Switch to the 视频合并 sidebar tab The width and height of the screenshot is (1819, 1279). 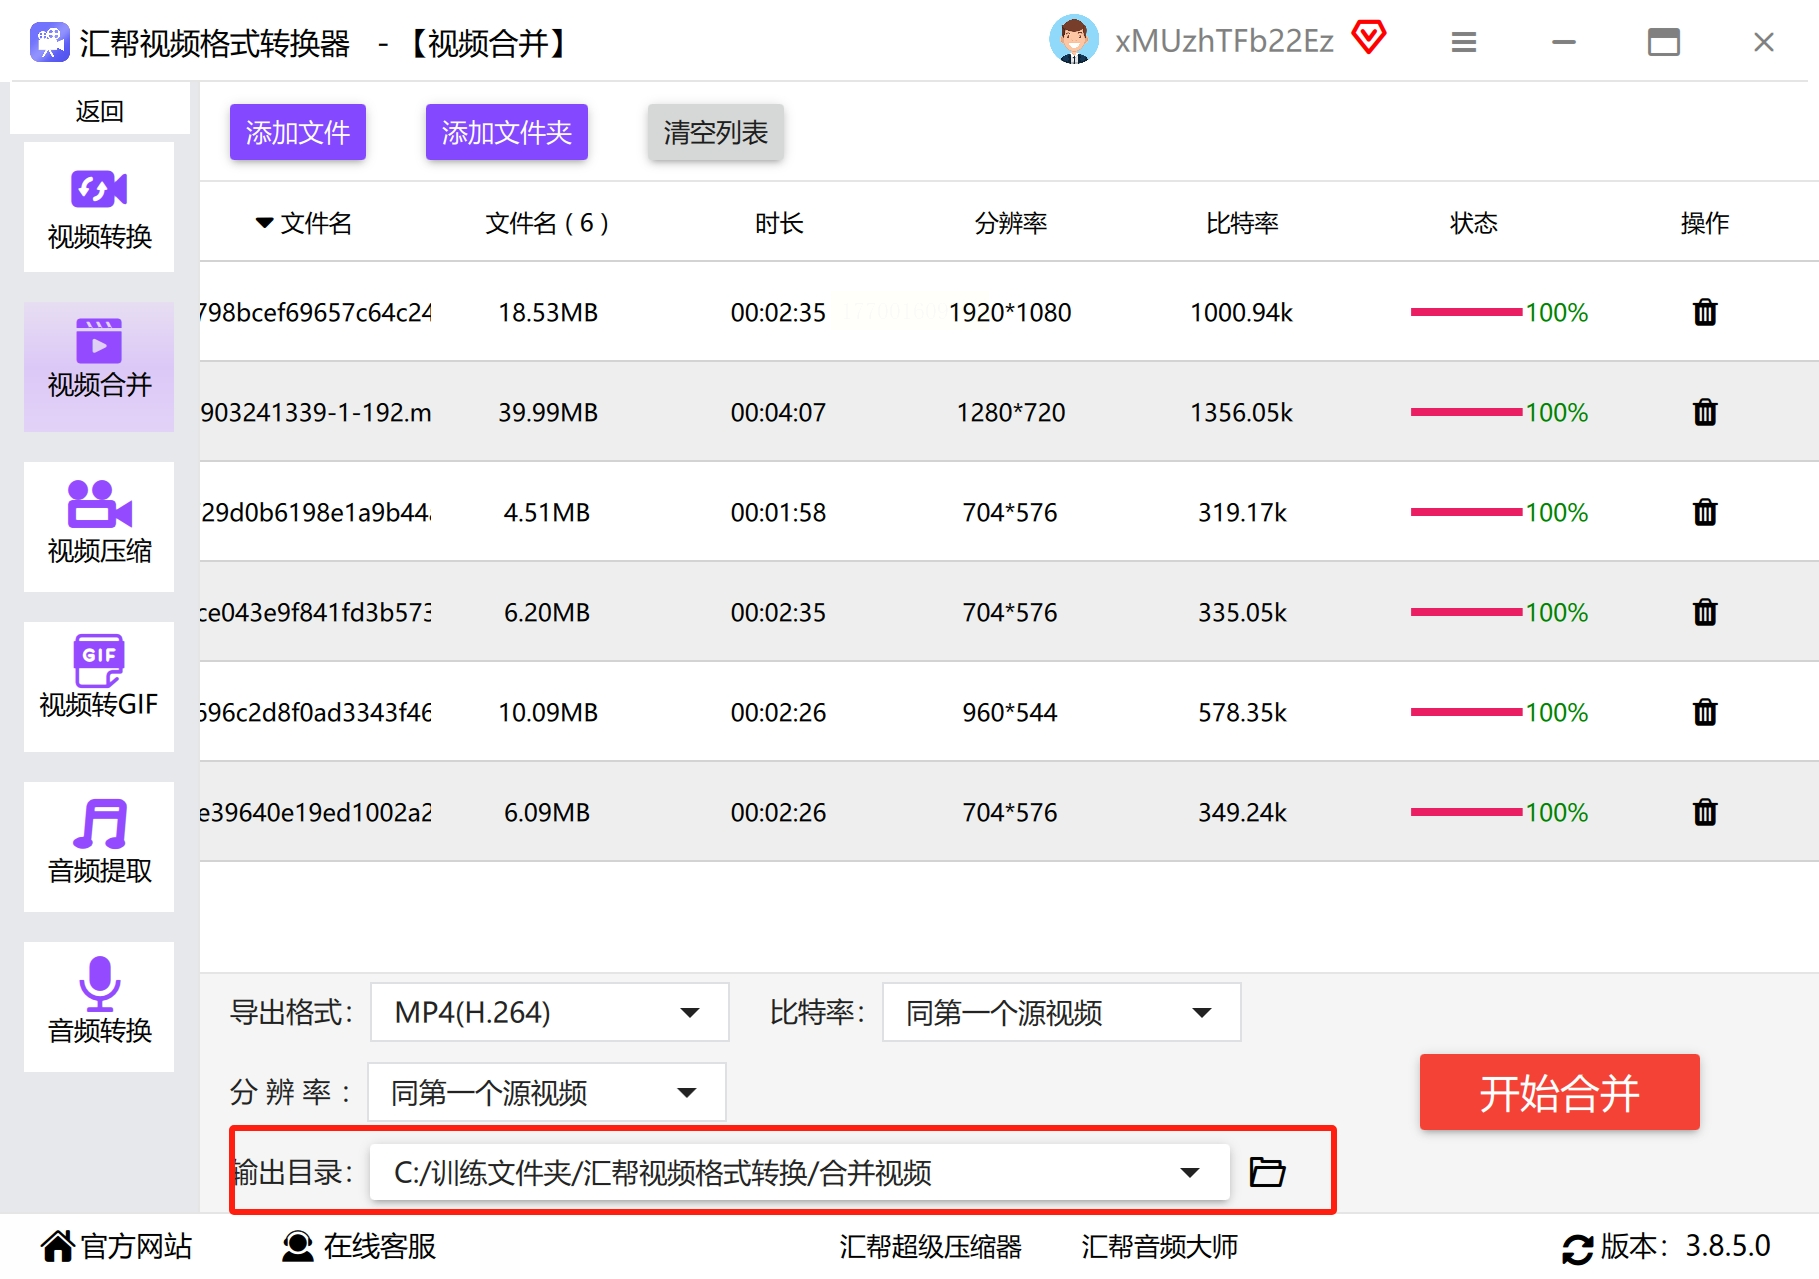click(x=99, y=367)
